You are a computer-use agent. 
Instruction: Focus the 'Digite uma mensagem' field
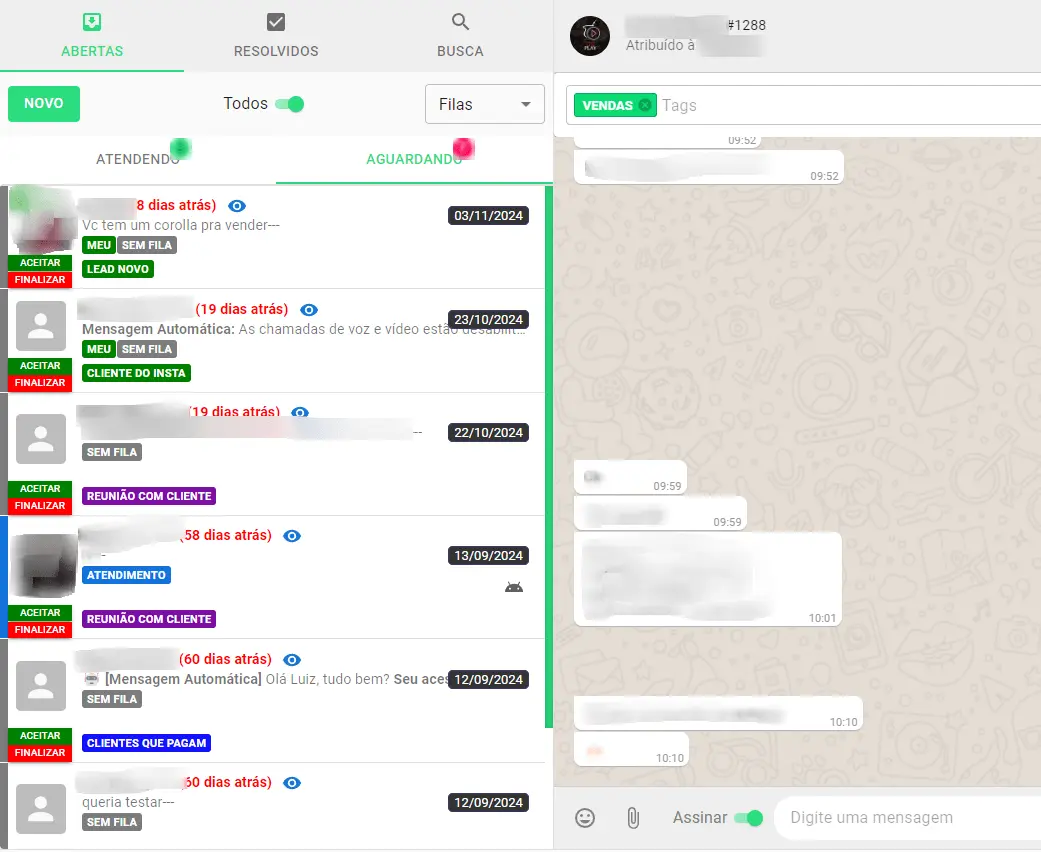[908, 817]
